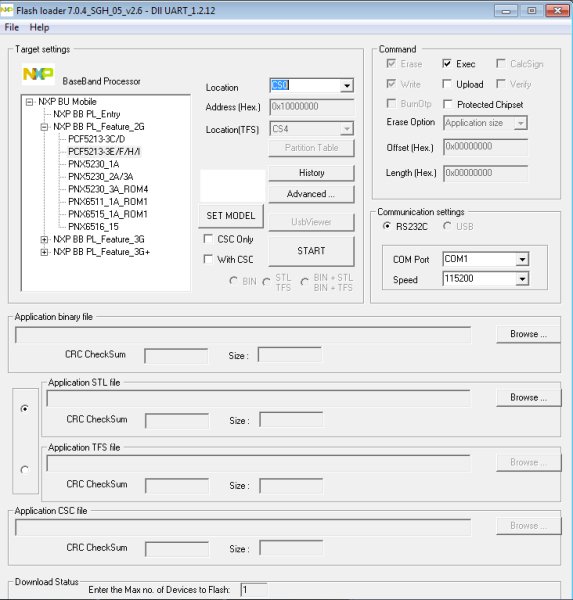Open Advanced settings

311,194
